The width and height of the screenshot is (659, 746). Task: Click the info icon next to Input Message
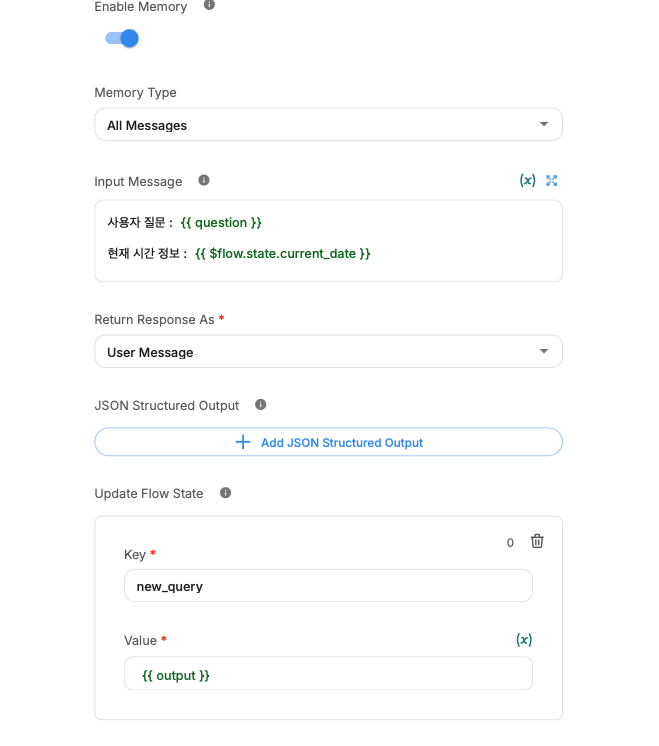point(204,181)
